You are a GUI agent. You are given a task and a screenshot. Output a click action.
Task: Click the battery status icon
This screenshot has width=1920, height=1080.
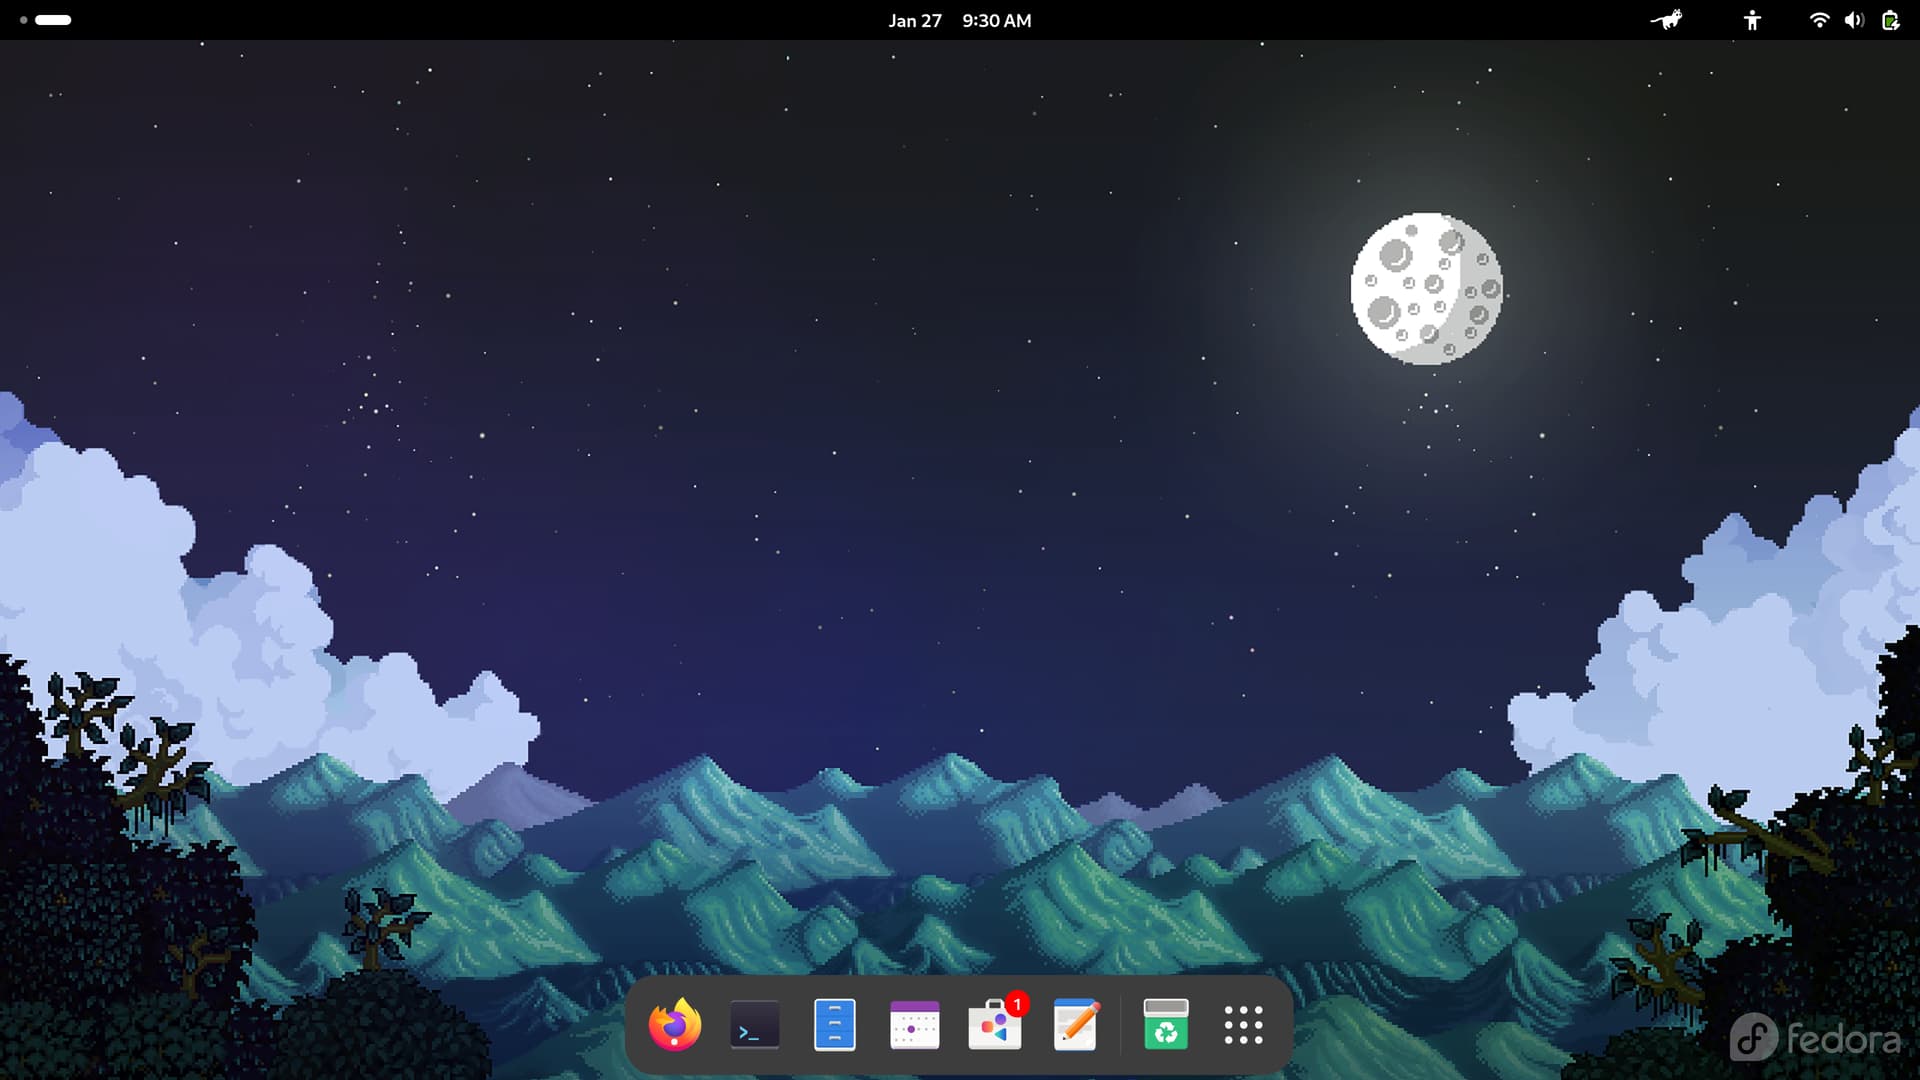tap(1890, 20)
